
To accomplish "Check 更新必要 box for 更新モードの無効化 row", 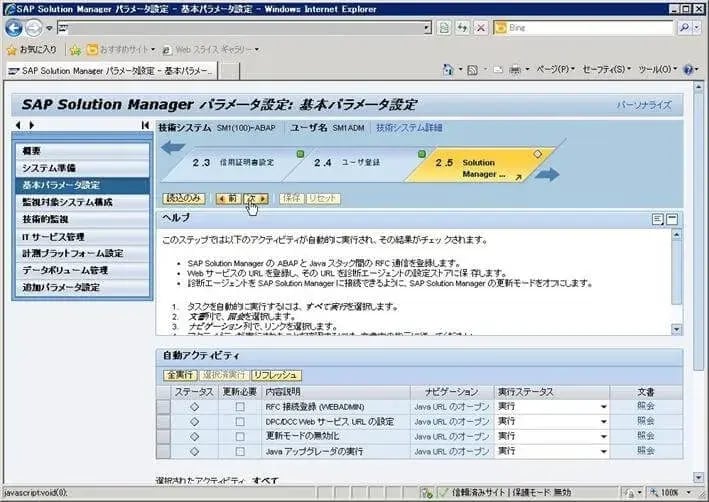I will [240, 436].
